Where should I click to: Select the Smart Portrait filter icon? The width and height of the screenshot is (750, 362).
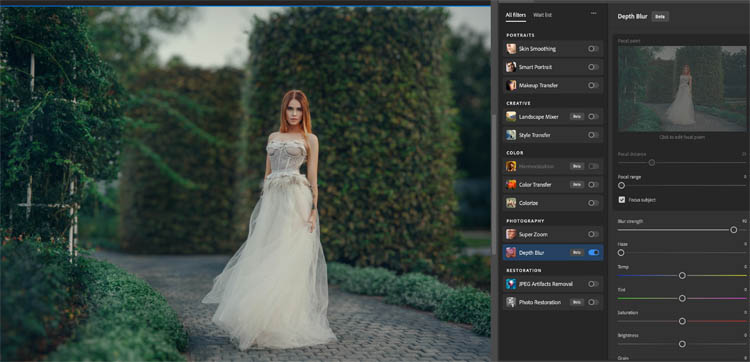pos(511,67)
